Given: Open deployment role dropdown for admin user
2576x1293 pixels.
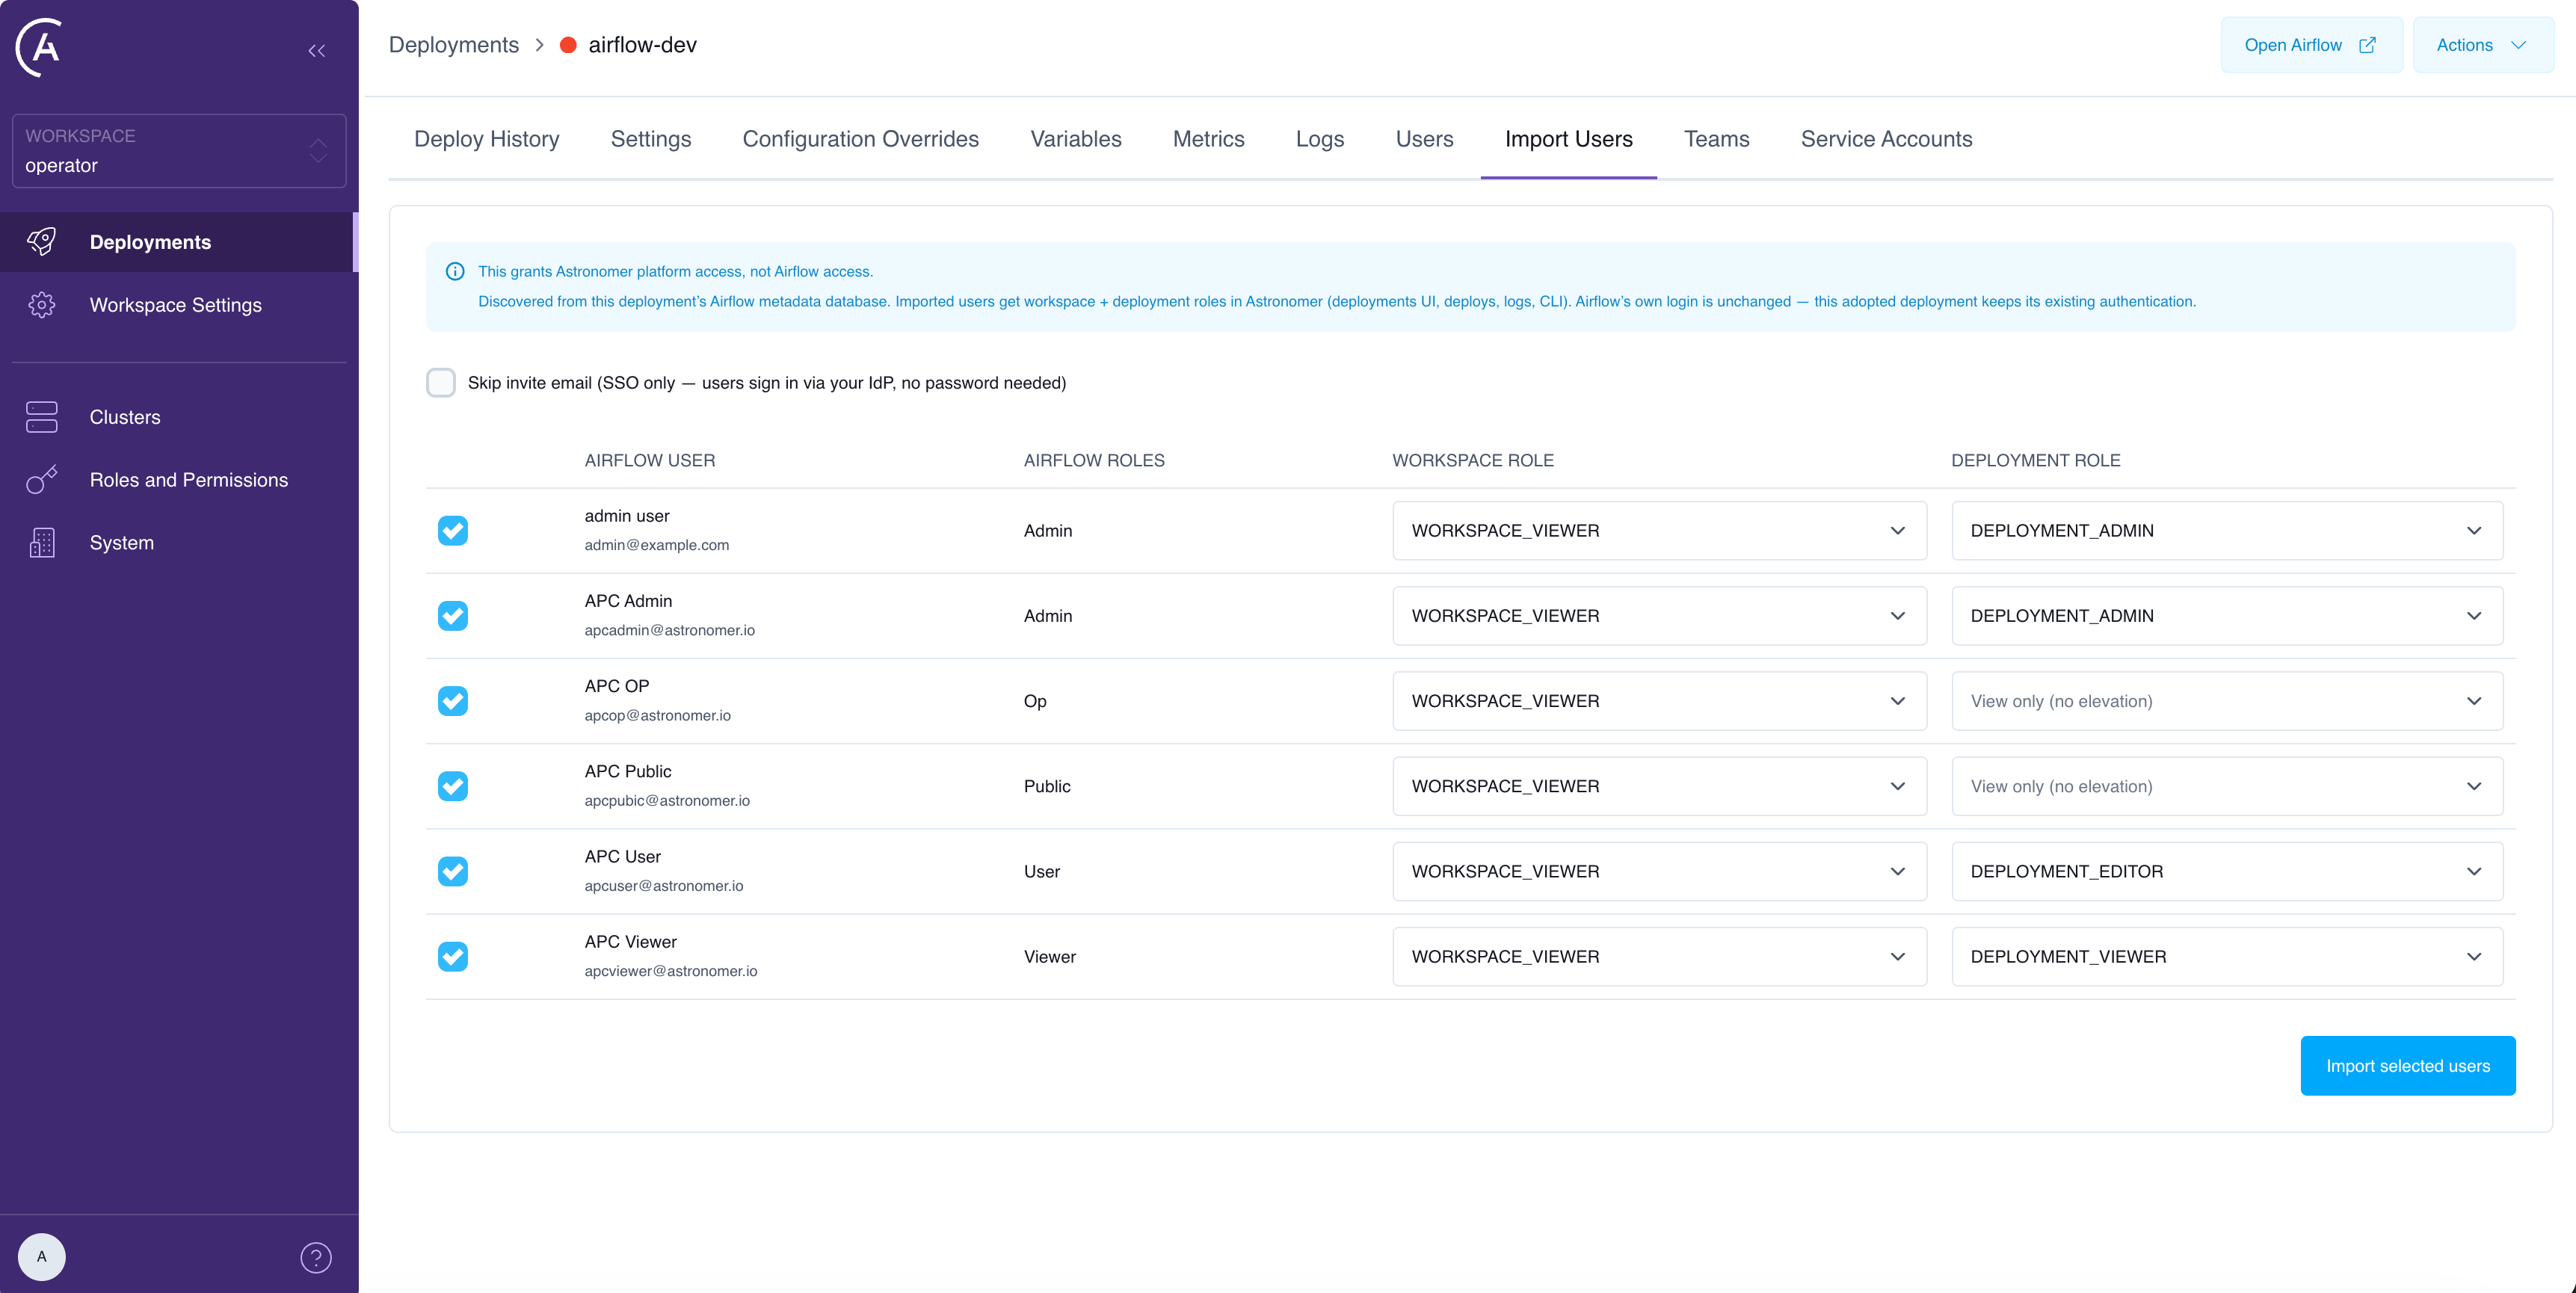Looking at the screenshot, I should click(x=2227, y=531).
